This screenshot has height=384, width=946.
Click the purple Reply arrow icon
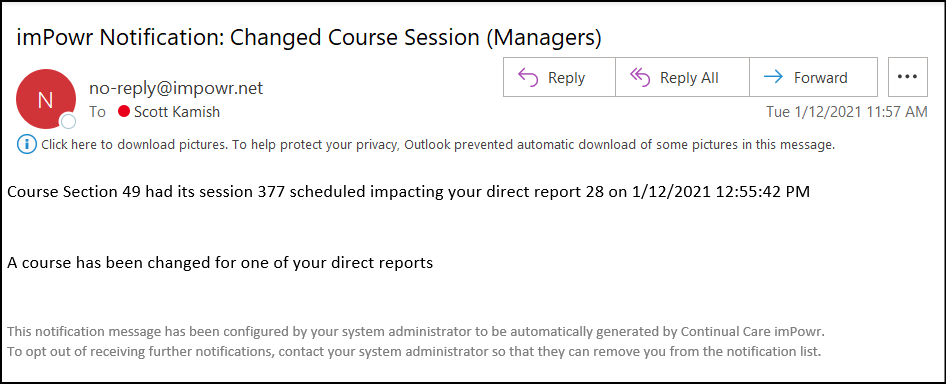tap(528, 77)
